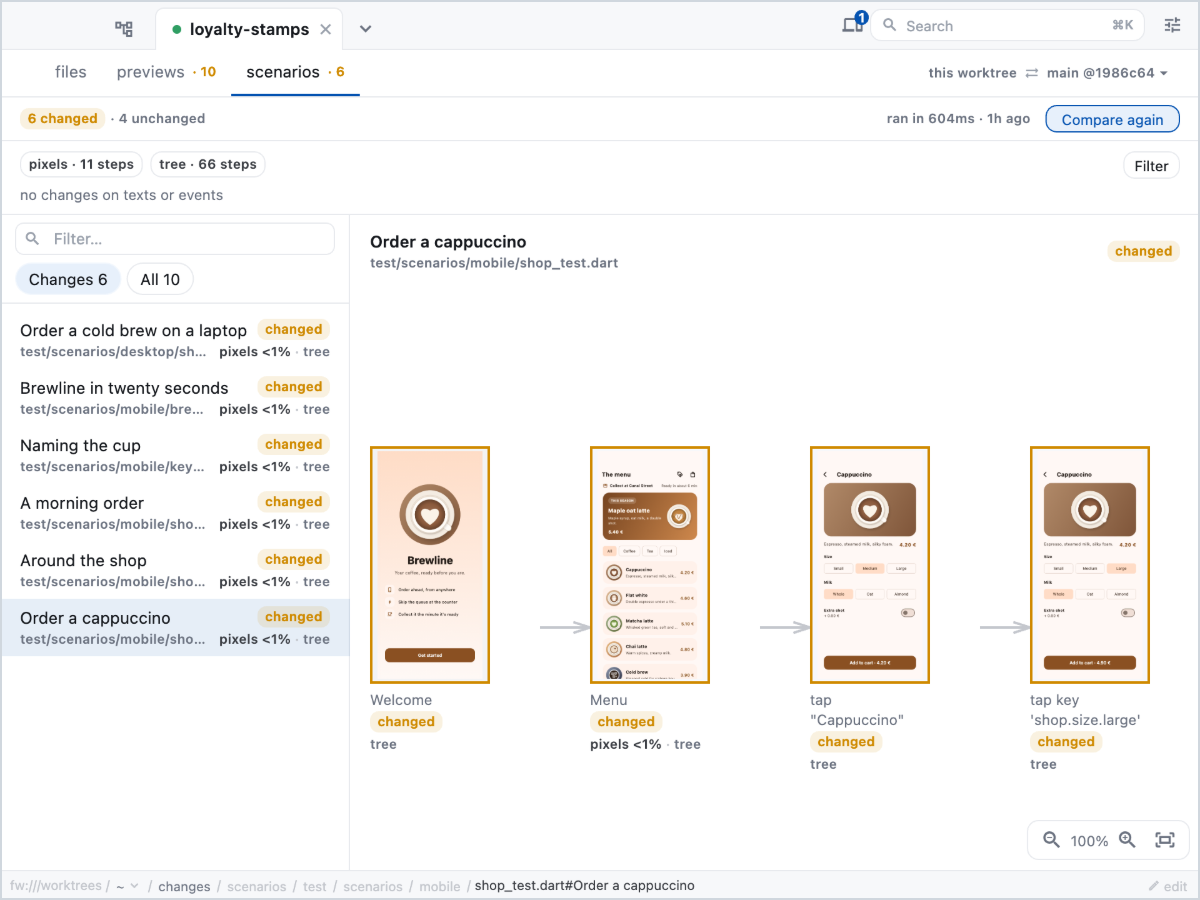This screenshot has height=900, width=1200.
Task: Toggle the Changes 6 filter chip
Action: [68, 279]
